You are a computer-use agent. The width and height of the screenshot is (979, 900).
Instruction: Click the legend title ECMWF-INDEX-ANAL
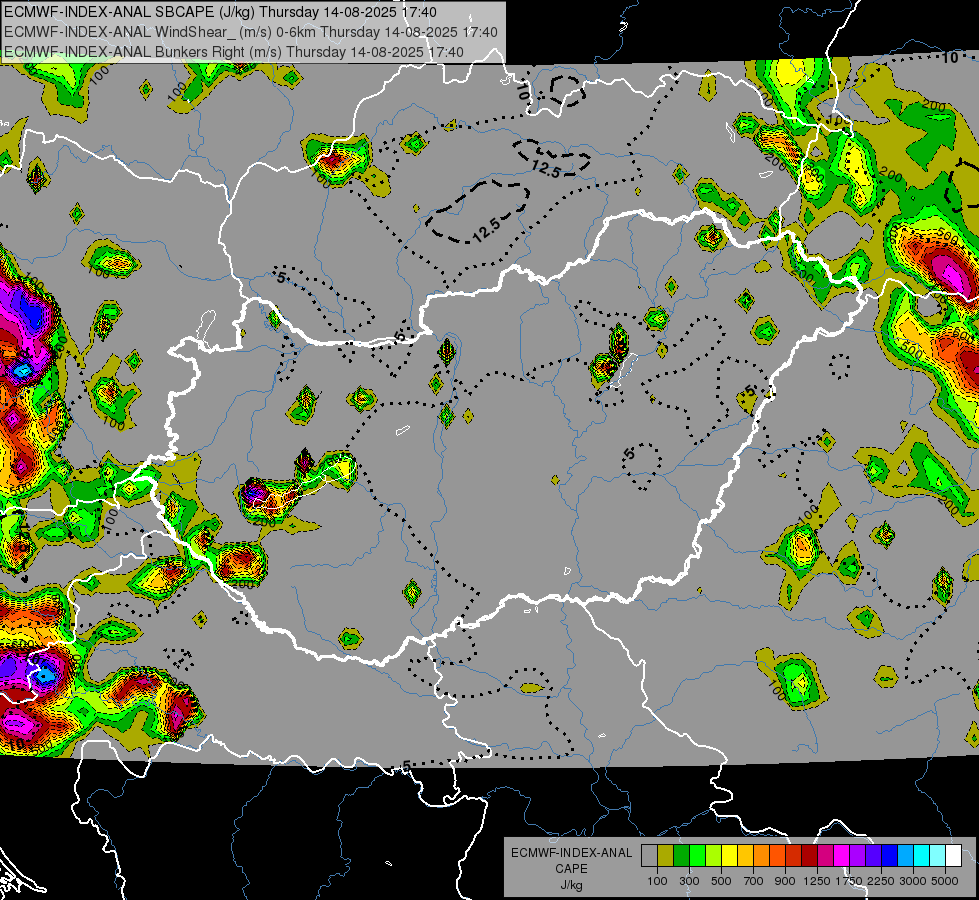(571, 853)
